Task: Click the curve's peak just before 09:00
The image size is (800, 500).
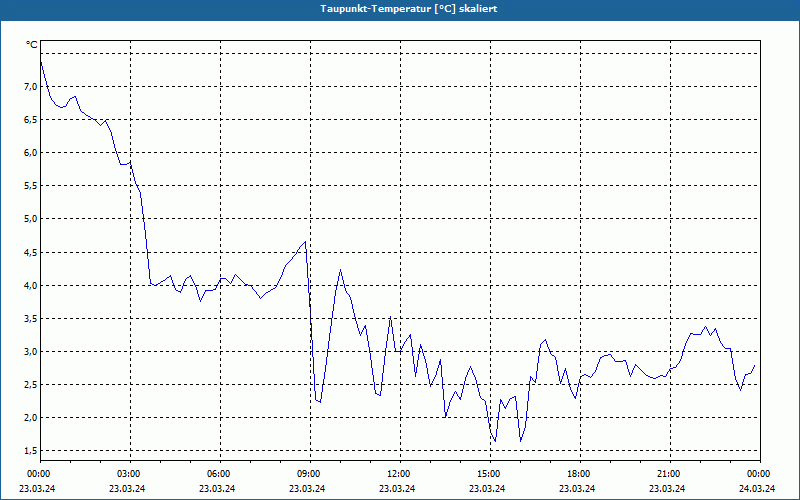Action: (x=305, y=242)
